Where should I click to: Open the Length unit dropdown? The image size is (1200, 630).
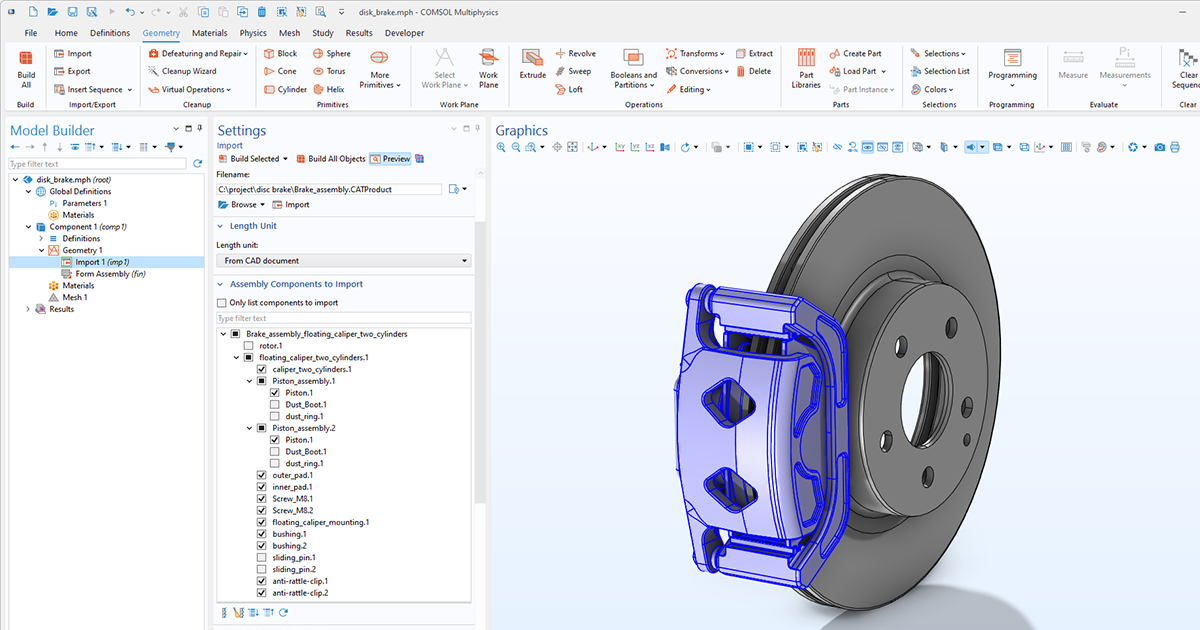[343, 260]
